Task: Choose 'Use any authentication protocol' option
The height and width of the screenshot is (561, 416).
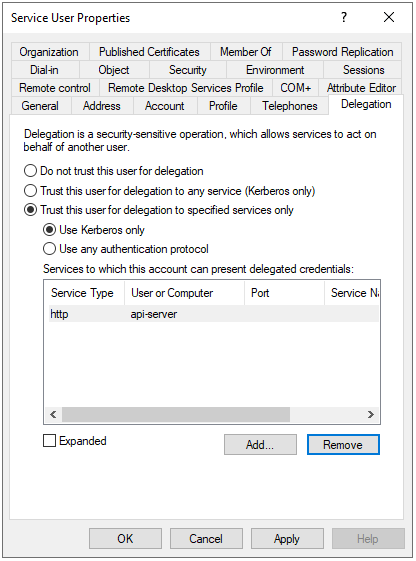Action: [49, 249]
